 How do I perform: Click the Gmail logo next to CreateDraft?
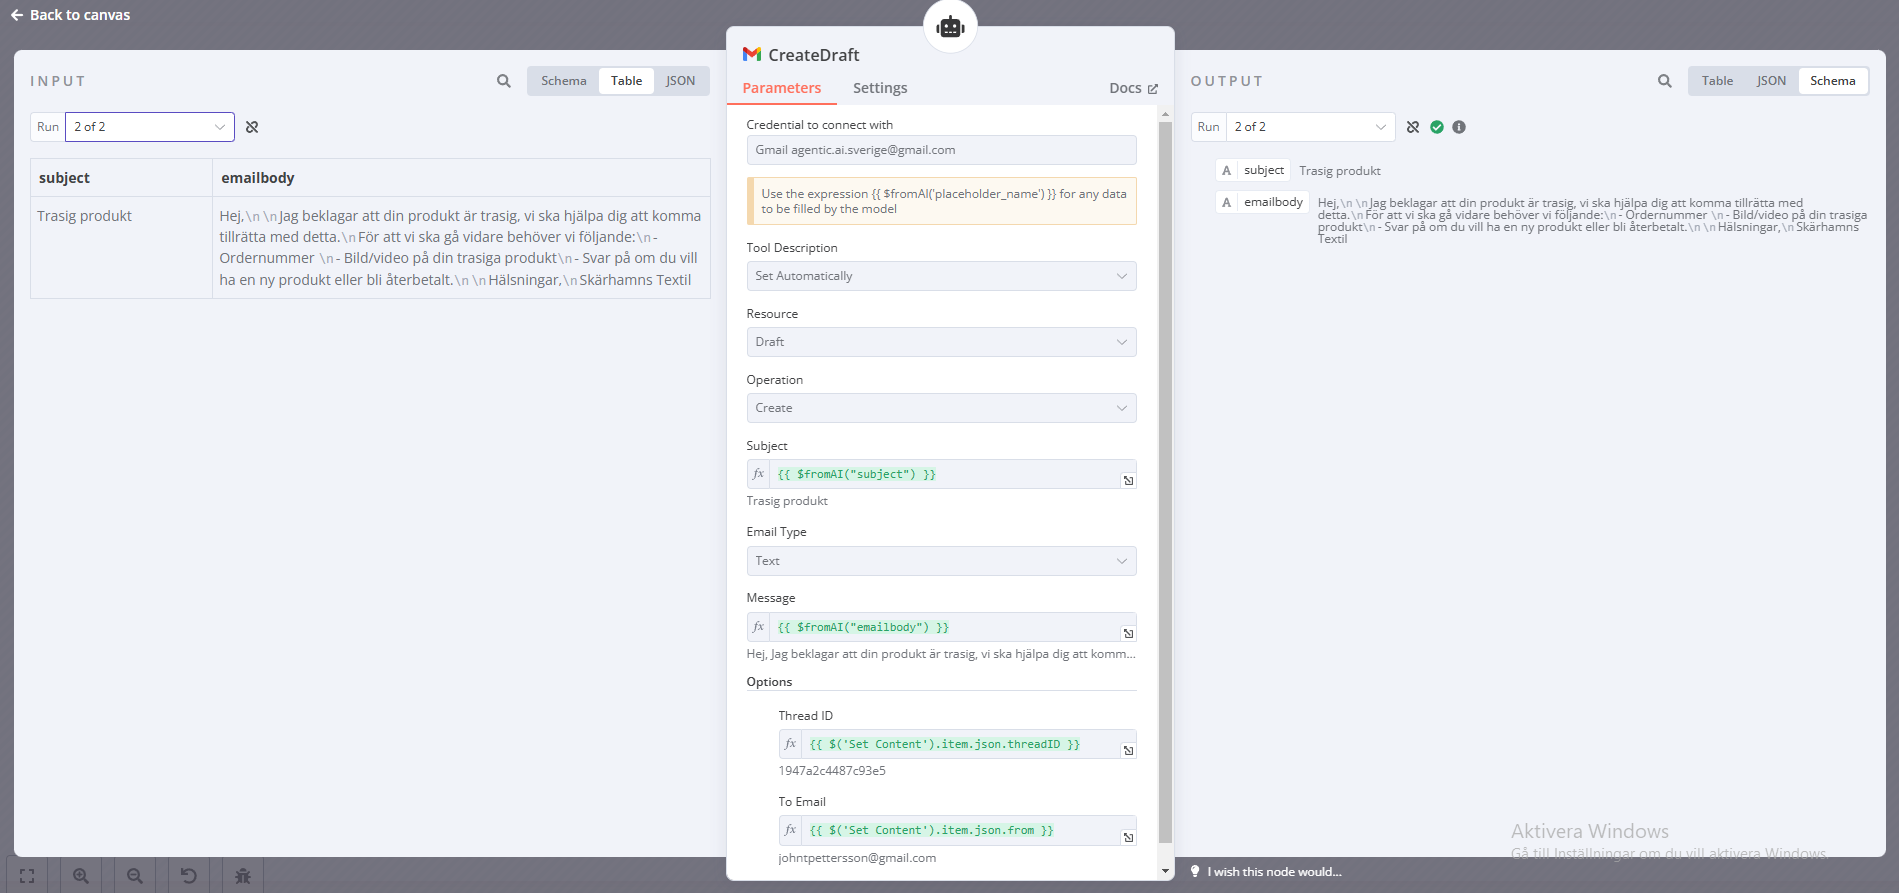[x=752, y=54]
